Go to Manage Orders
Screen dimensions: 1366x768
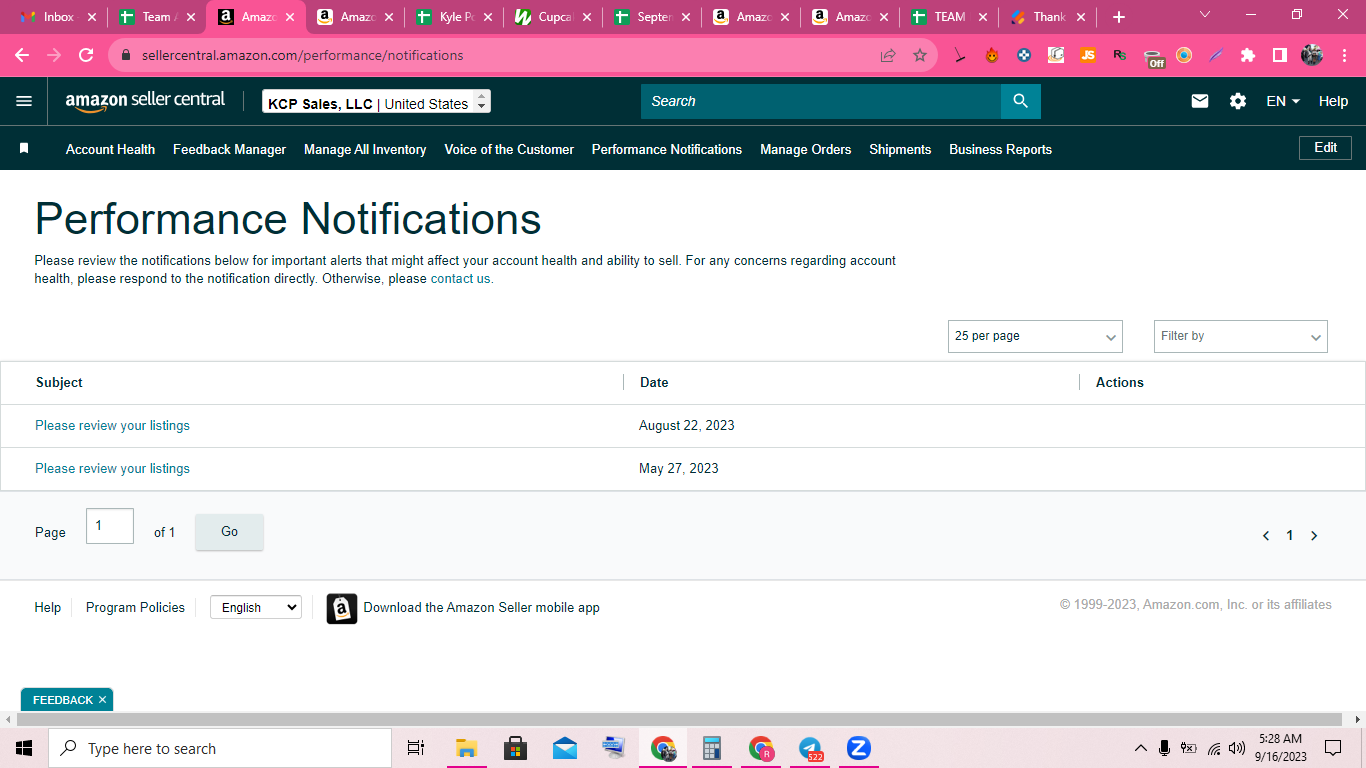click(x=805, y=149)
